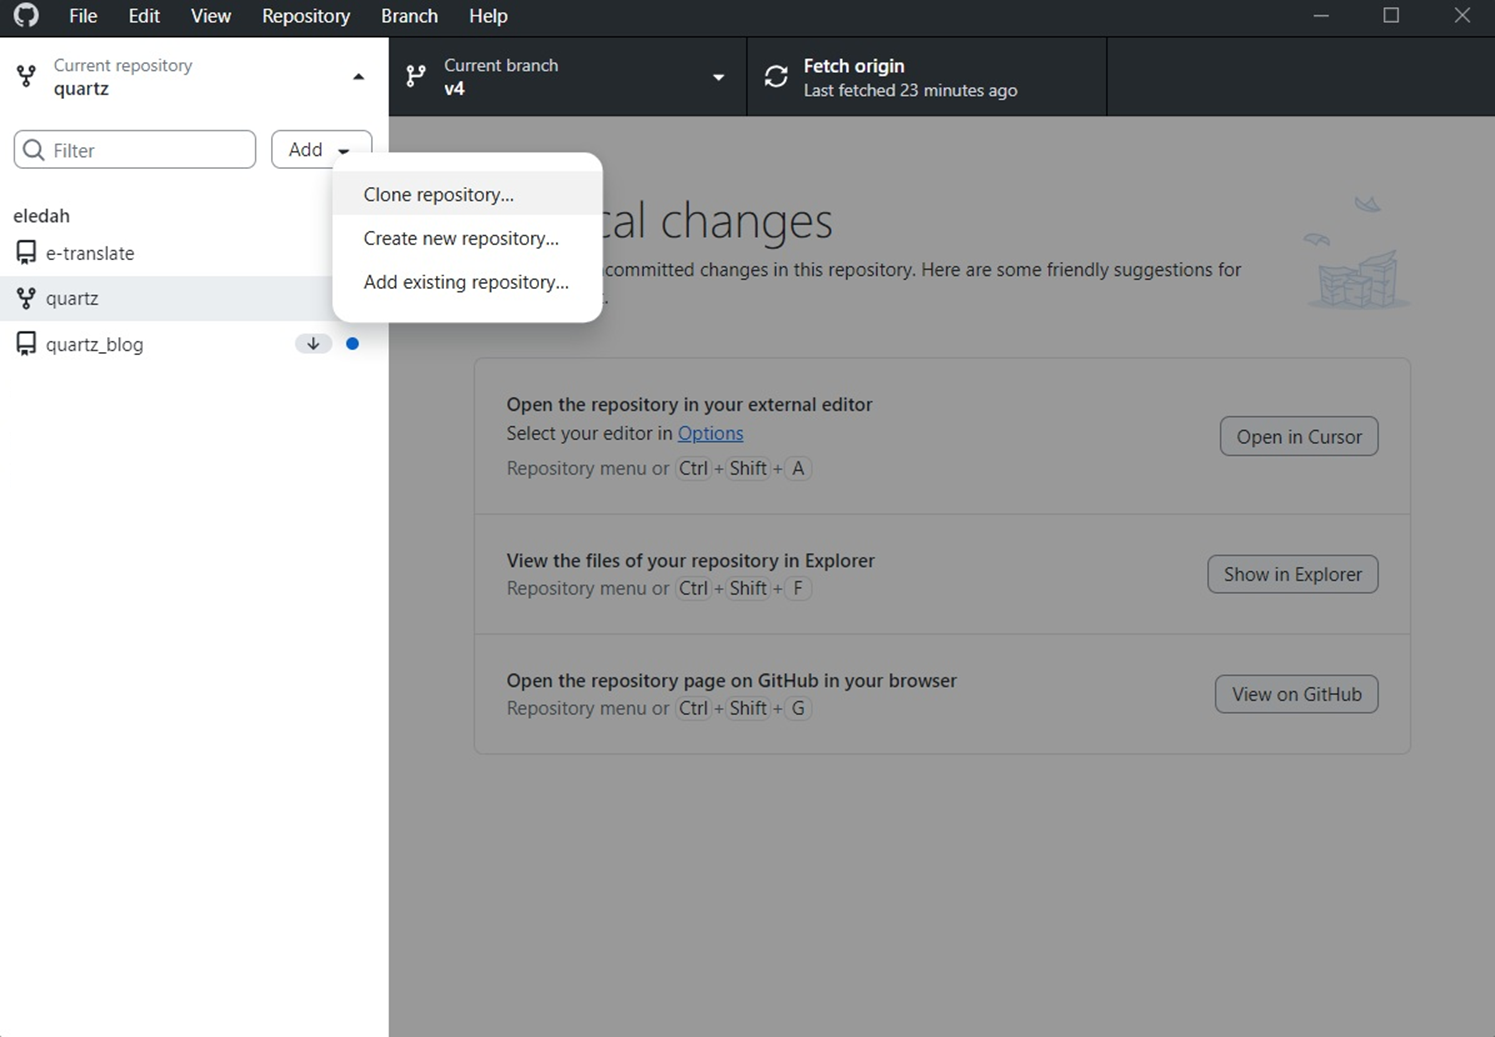
Task: Choose Create new repository... option
Action: 461,239
